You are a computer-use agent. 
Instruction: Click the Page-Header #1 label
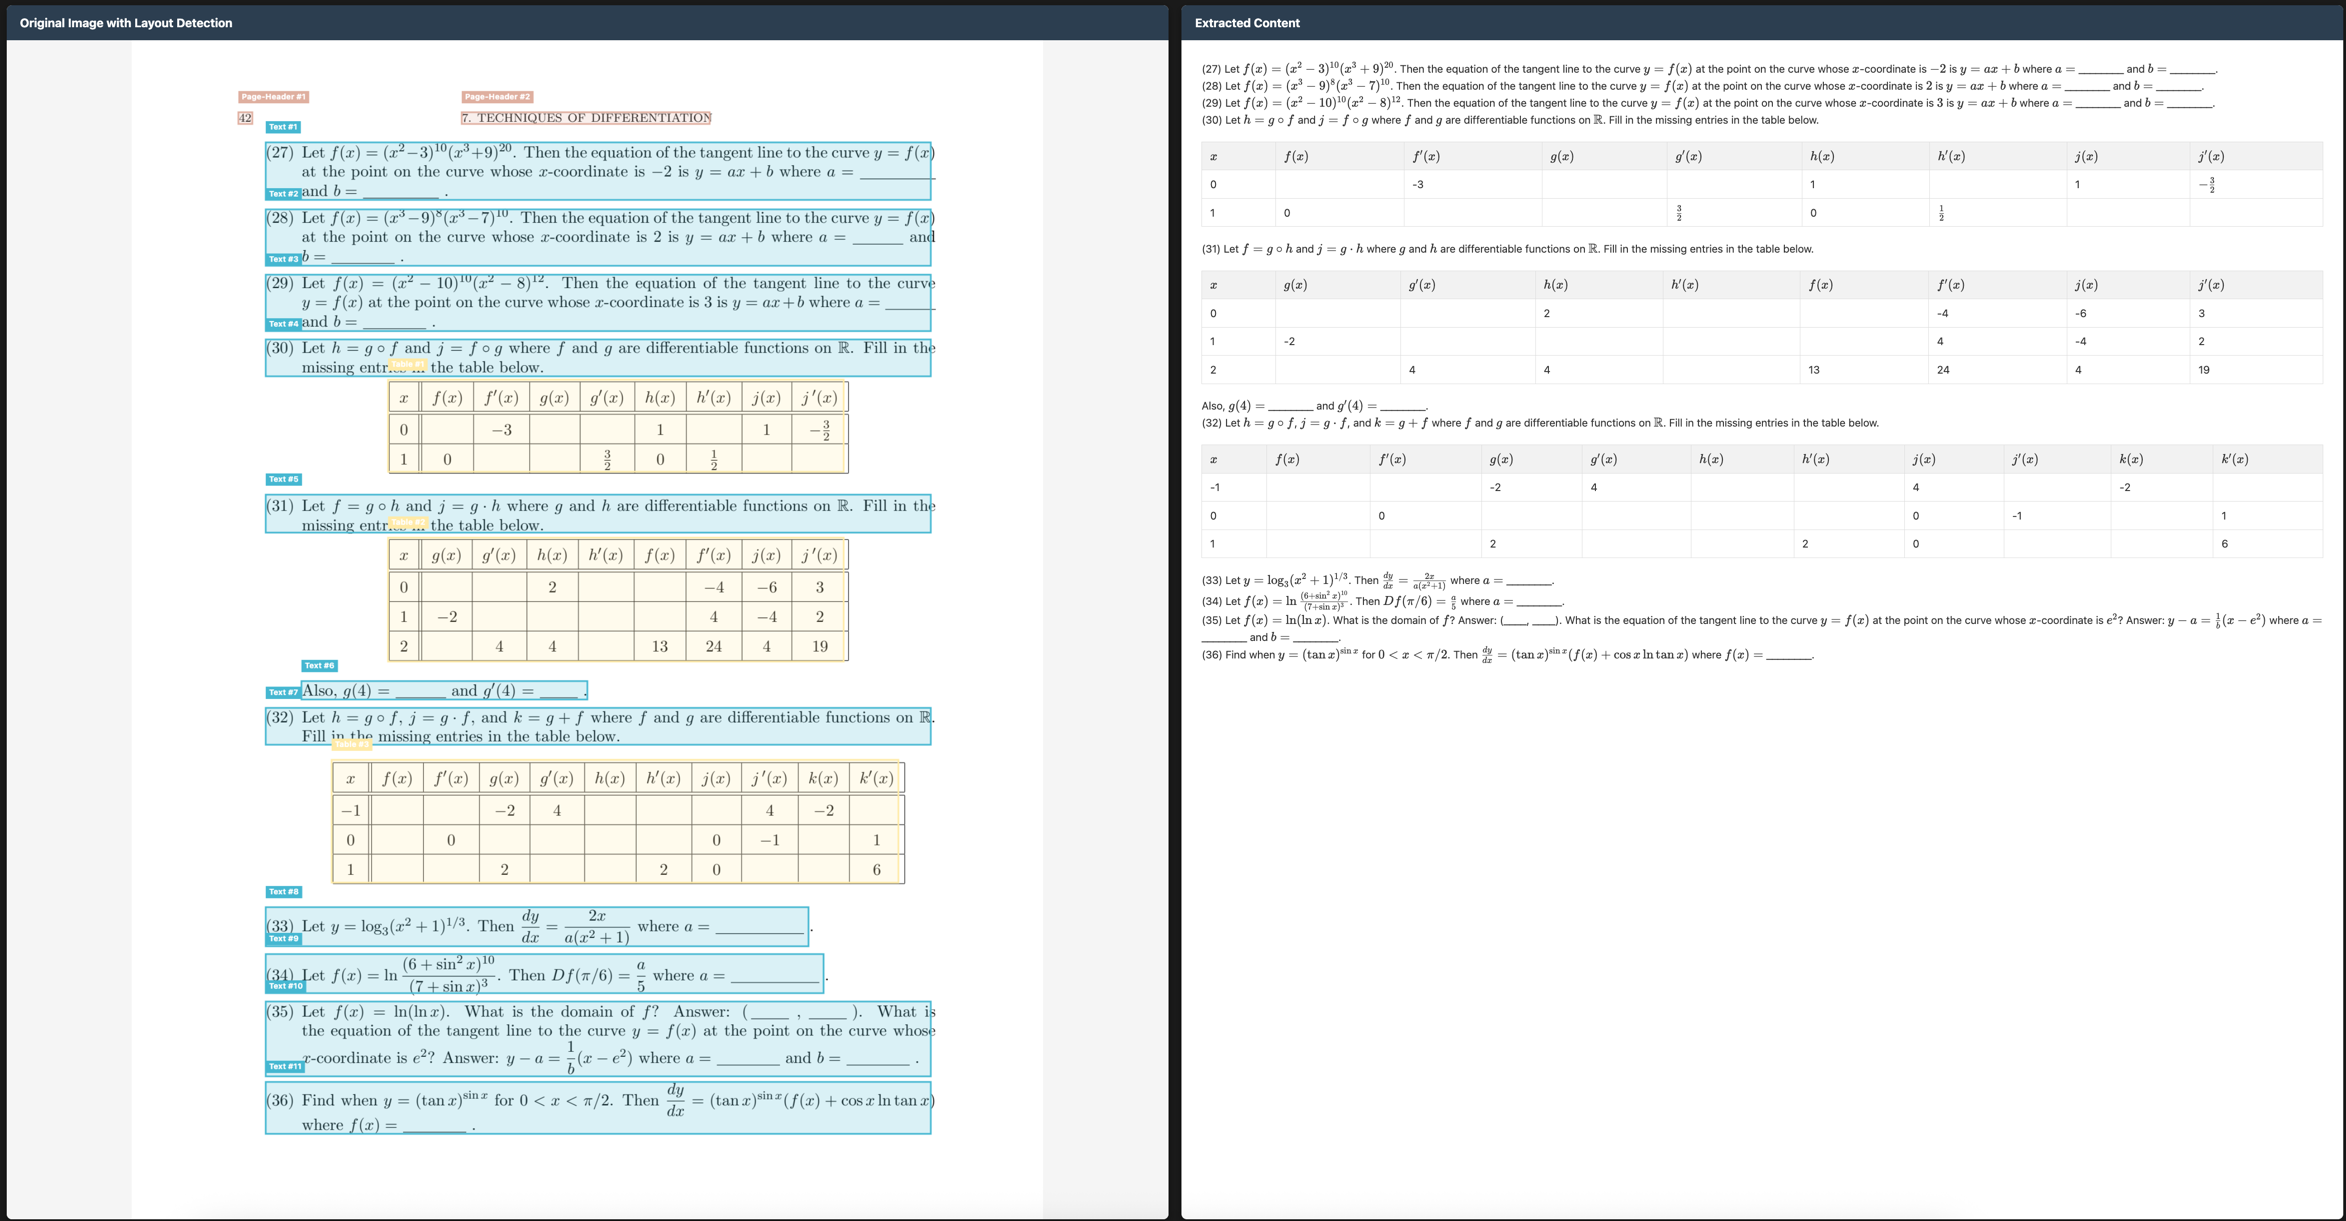coord(273,97)
